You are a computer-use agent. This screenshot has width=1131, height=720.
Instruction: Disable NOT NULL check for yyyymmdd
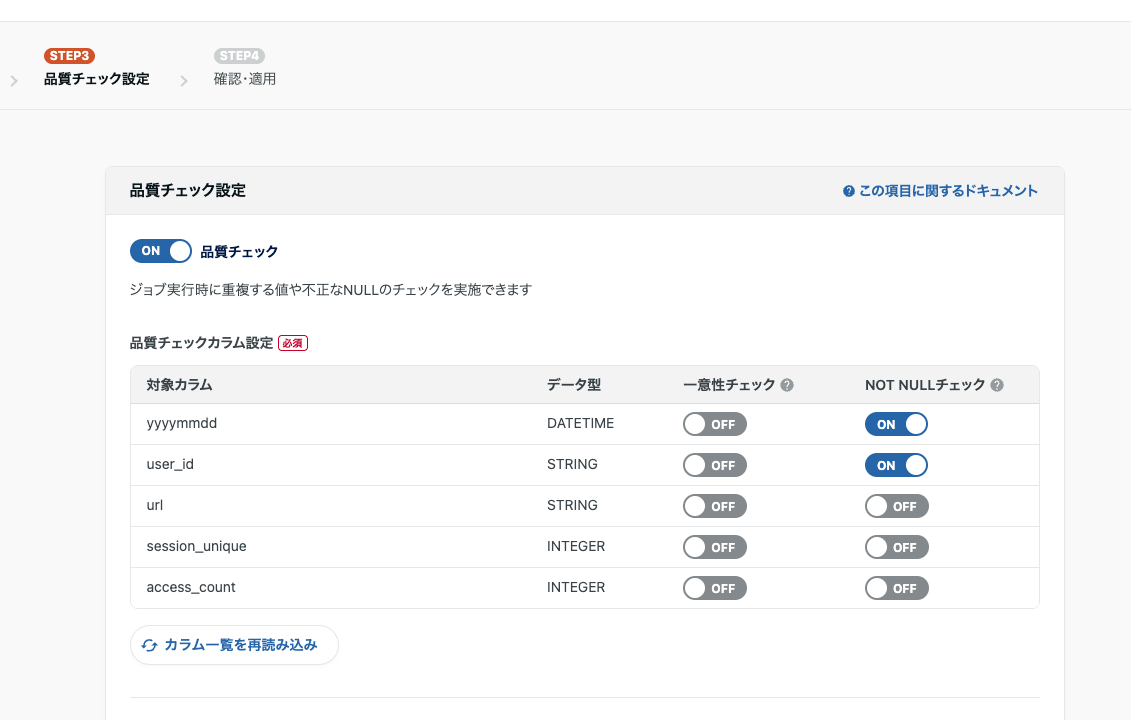(896, 423)
